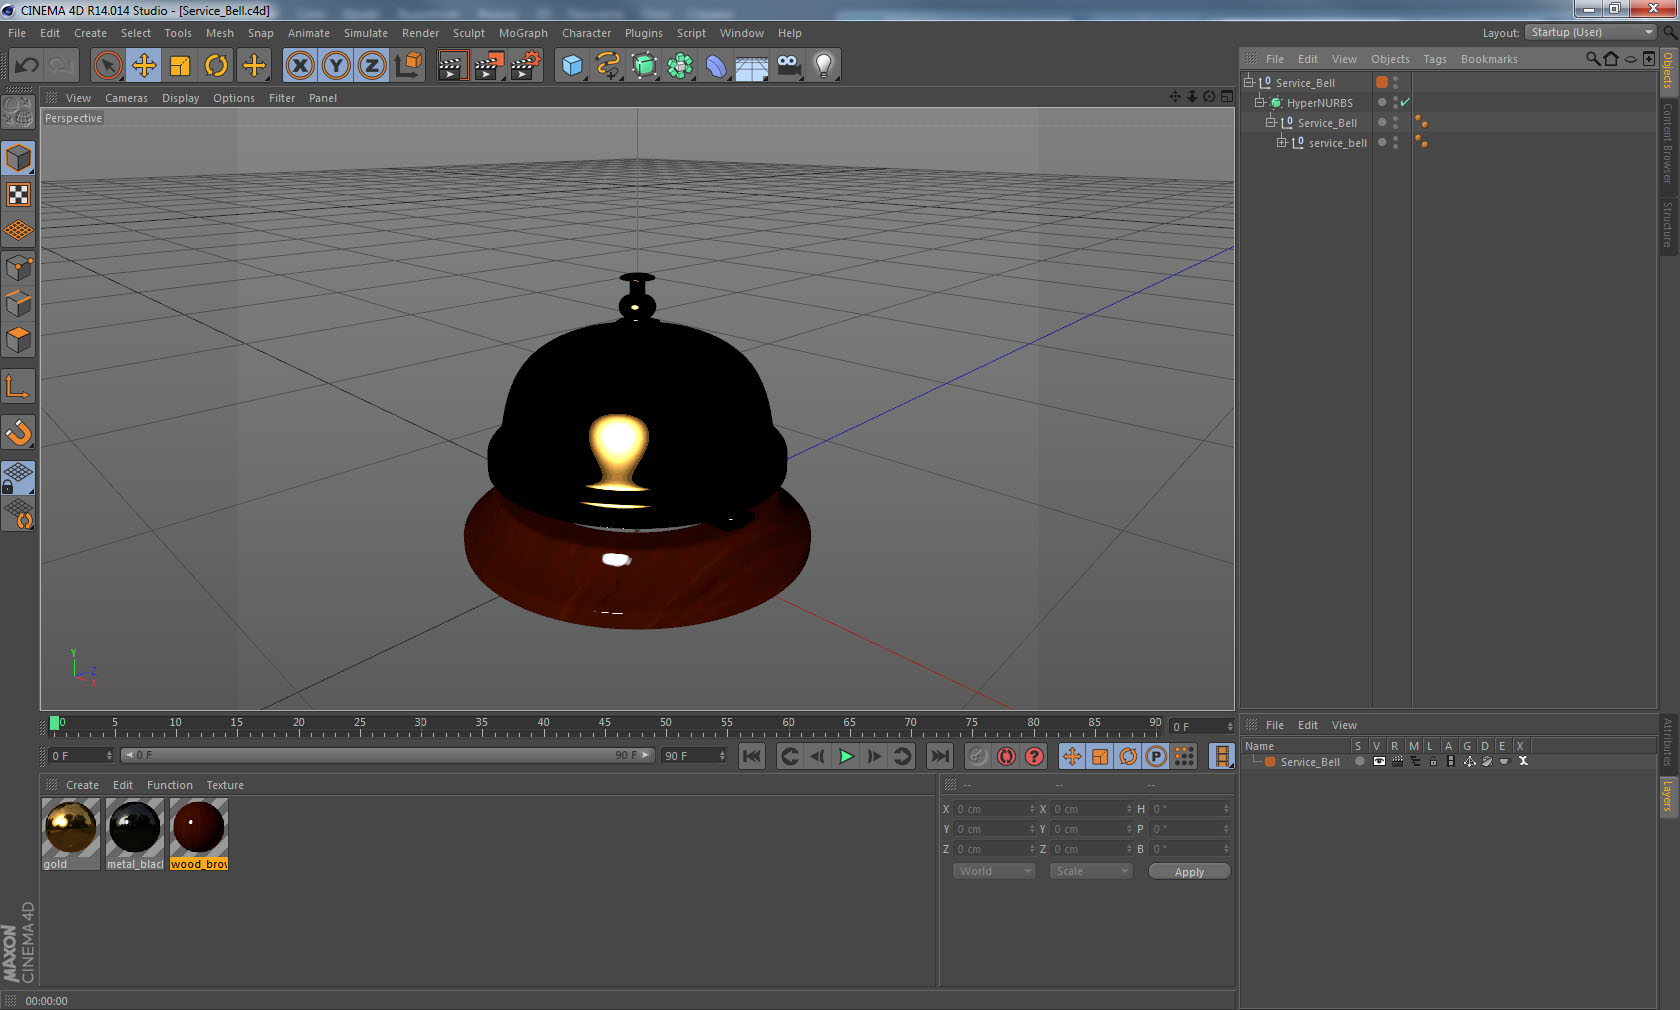
Task: Open the Simulate menu
Action: pyautogui.click(x=365, y=33)
